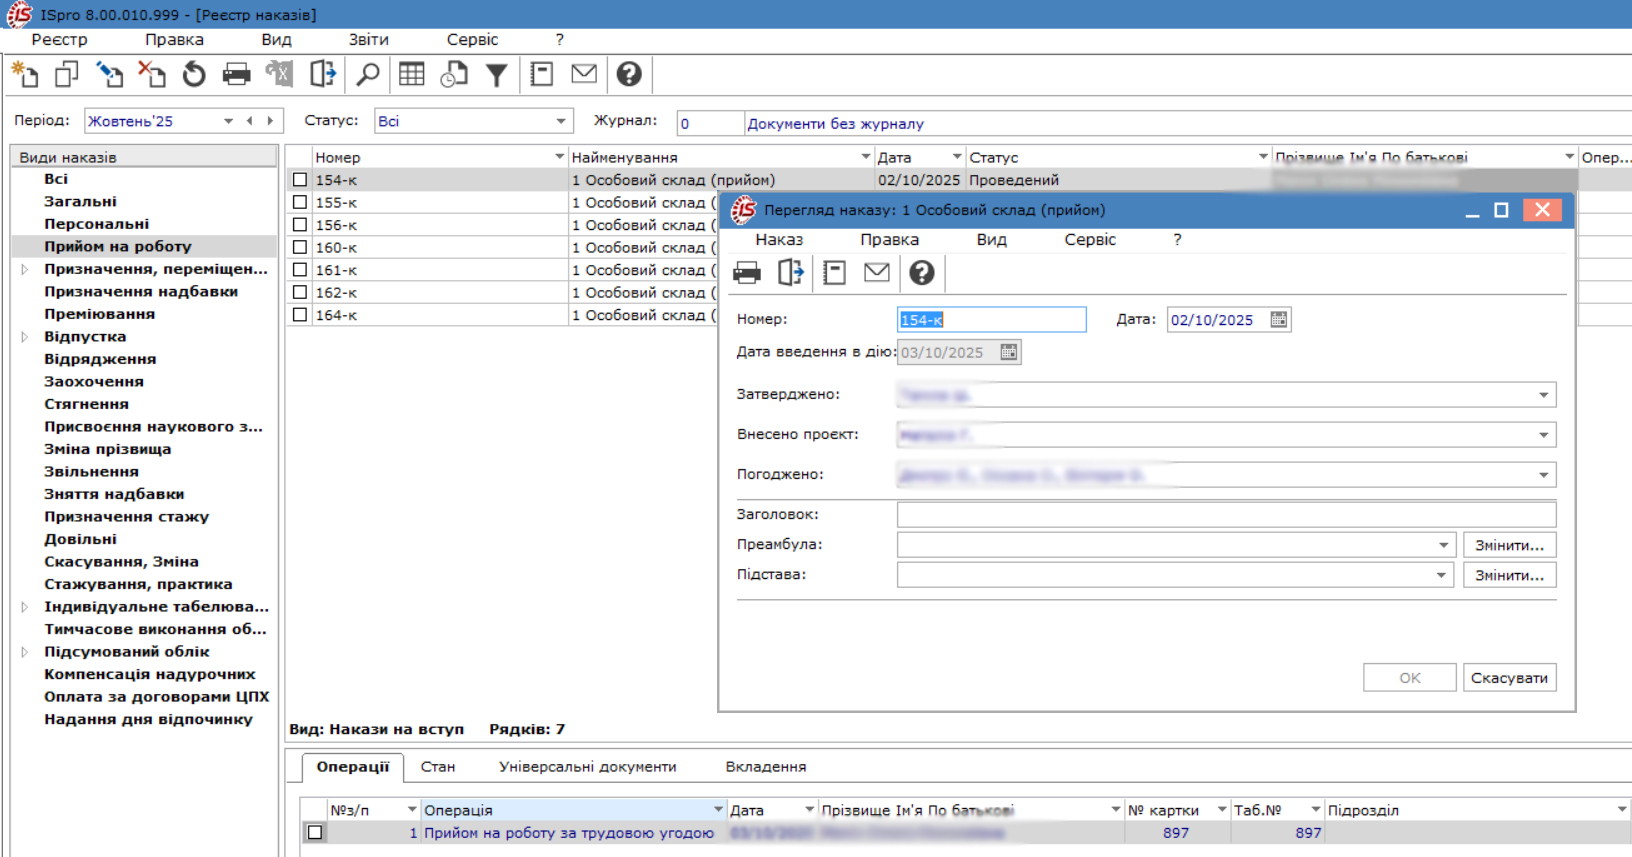
Task: Click the Filter funnel icon
Action: [x=496, y=74]
